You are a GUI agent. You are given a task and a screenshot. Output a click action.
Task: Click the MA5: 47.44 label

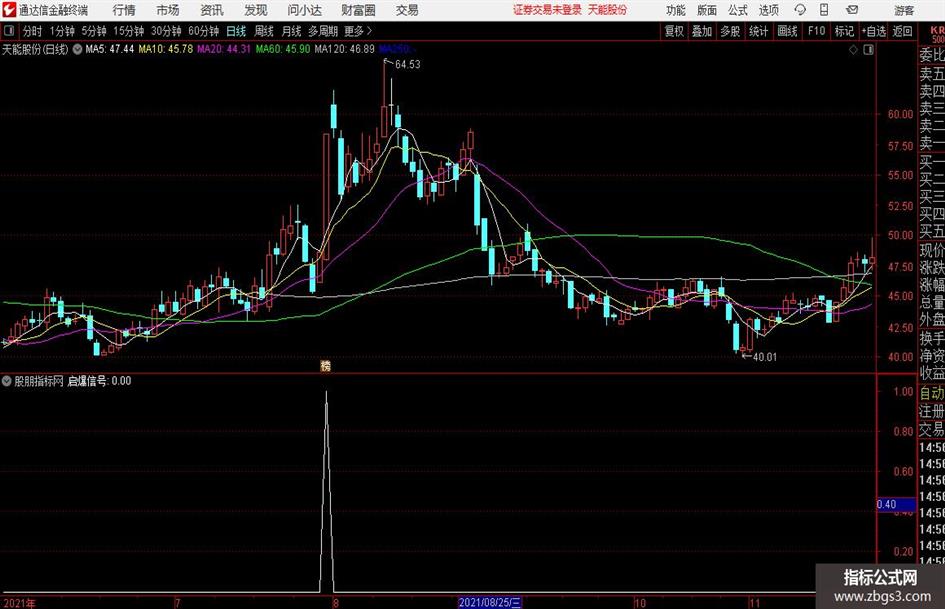coord(110,49)
